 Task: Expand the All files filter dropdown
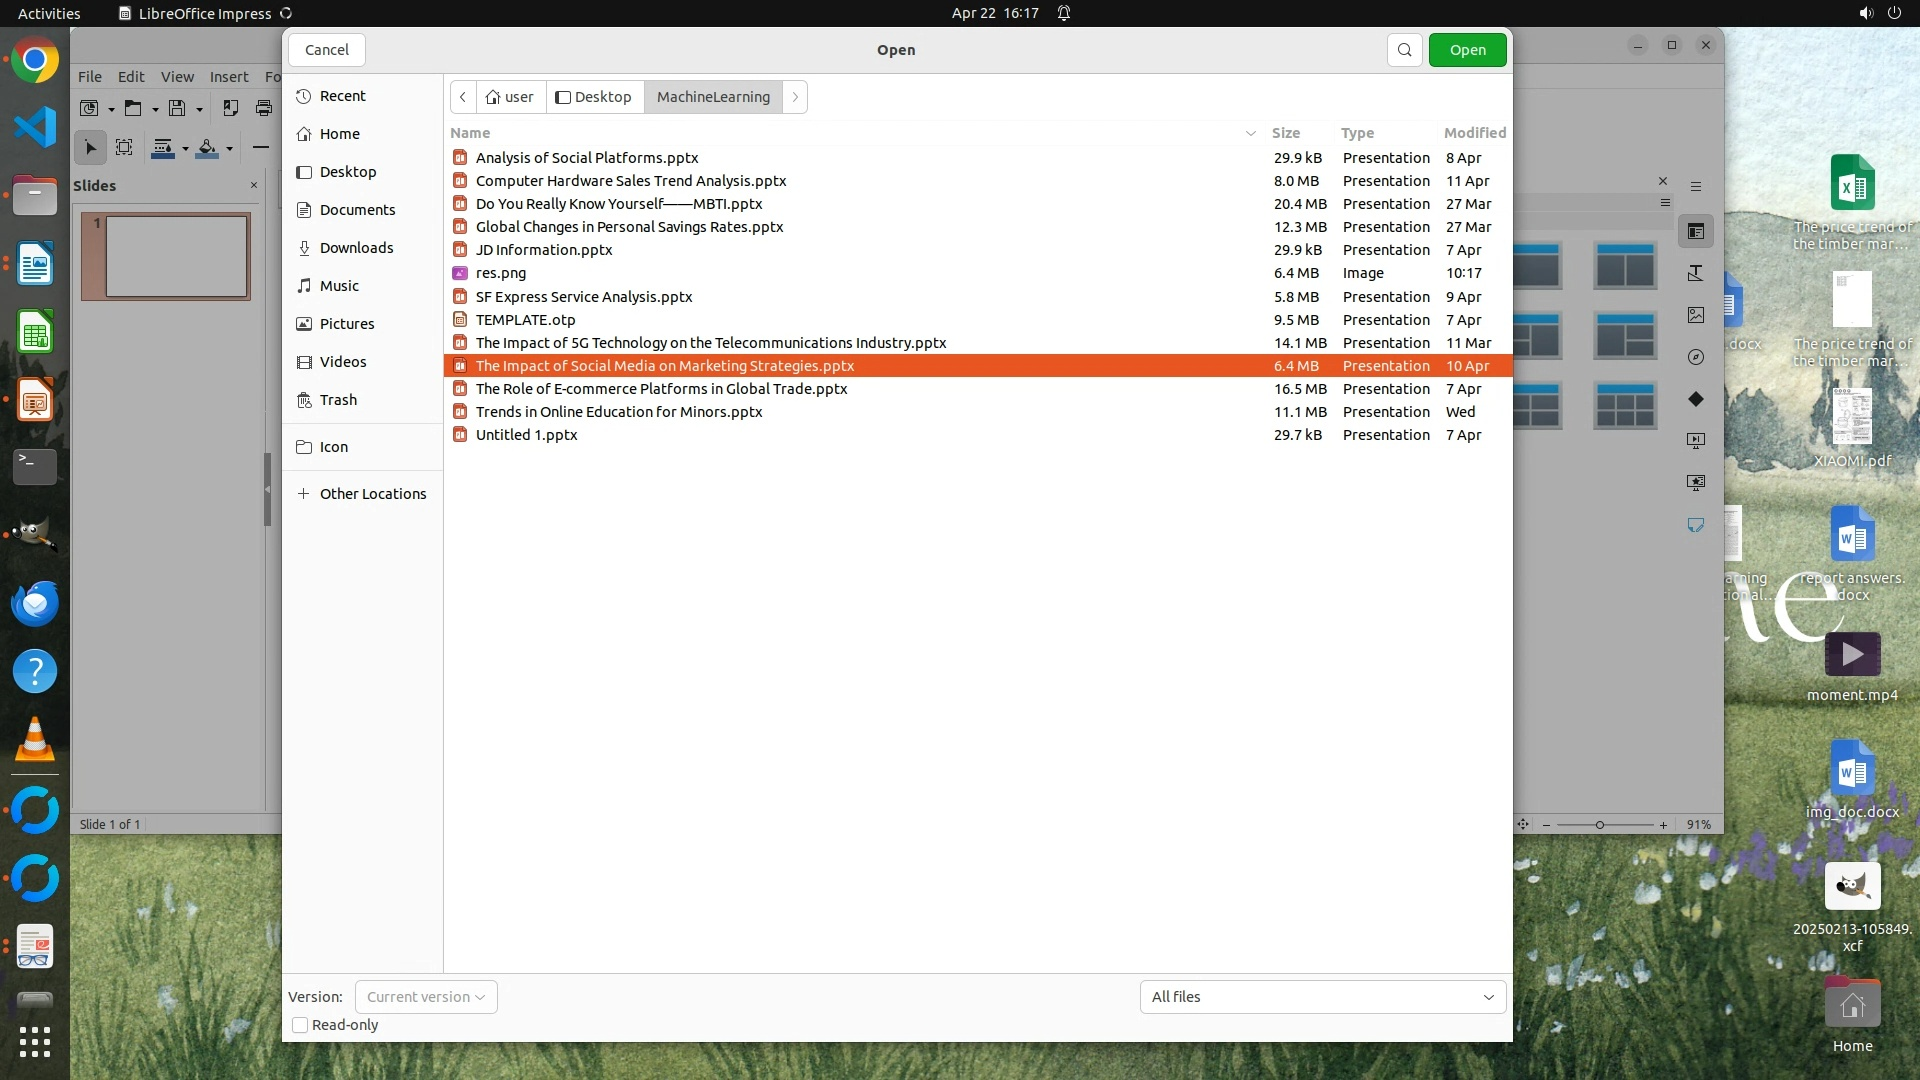1322,997
